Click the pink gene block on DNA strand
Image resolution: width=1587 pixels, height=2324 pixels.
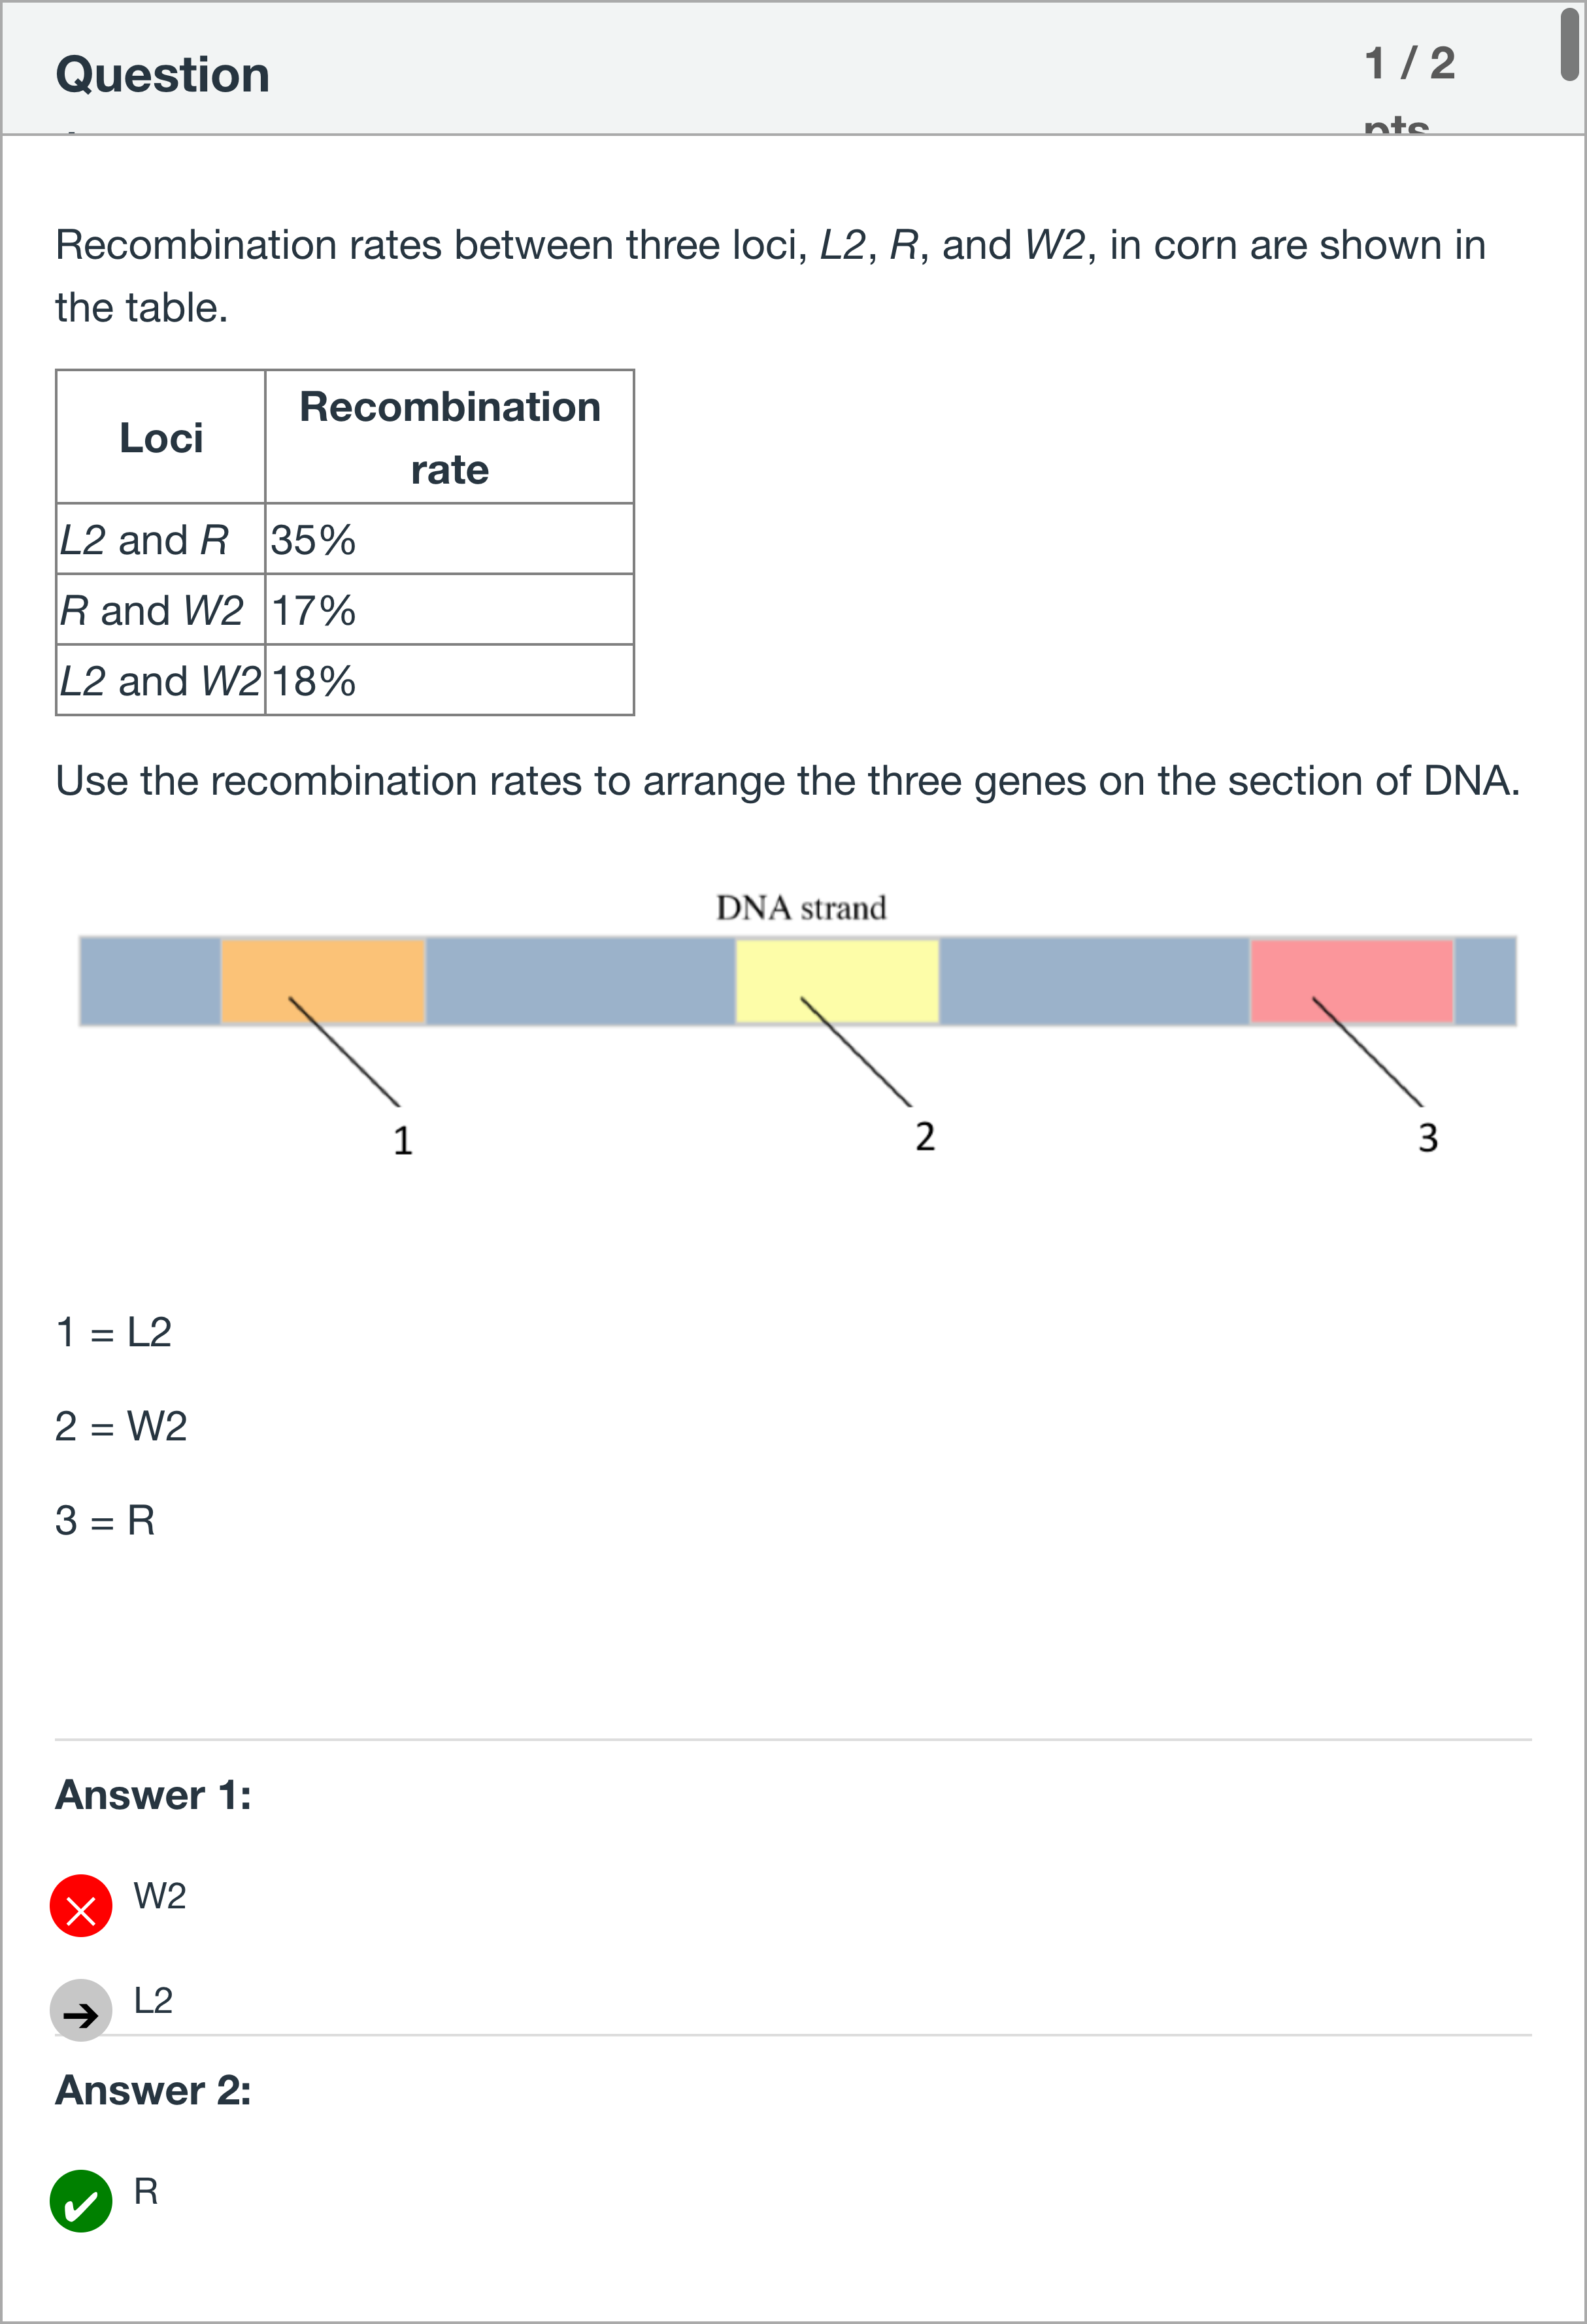tap(1351, 980)
